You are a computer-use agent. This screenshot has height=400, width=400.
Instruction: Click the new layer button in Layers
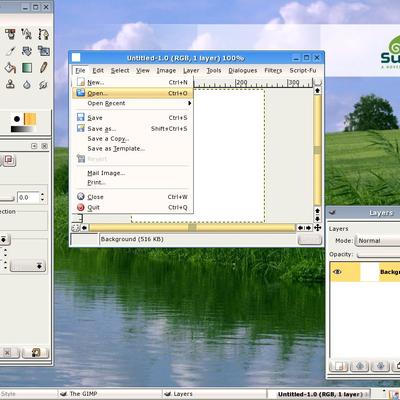(x=339, y=366)
